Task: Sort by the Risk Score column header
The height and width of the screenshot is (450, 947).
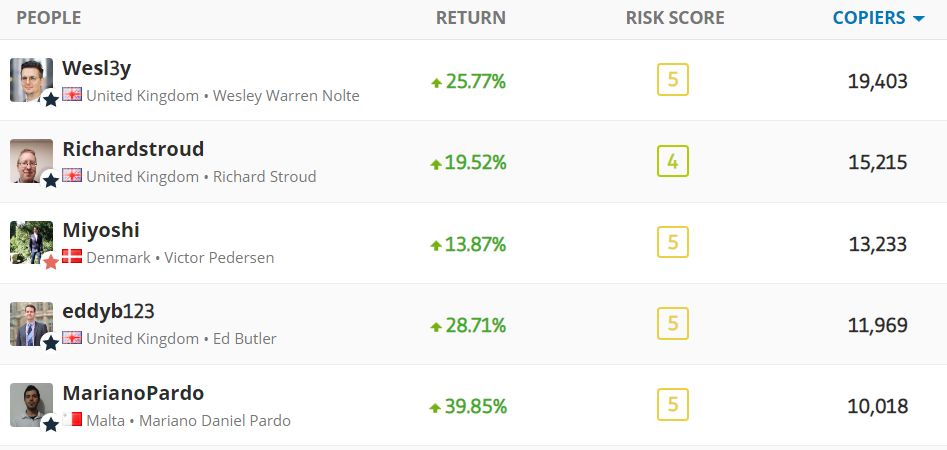Action: (x=675, y=18)
